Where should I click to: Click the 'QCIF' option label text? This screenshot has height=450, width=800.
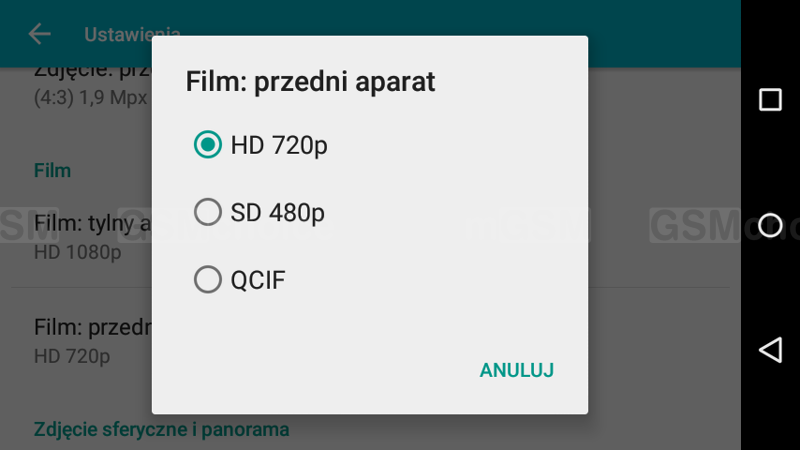point(258,280)
